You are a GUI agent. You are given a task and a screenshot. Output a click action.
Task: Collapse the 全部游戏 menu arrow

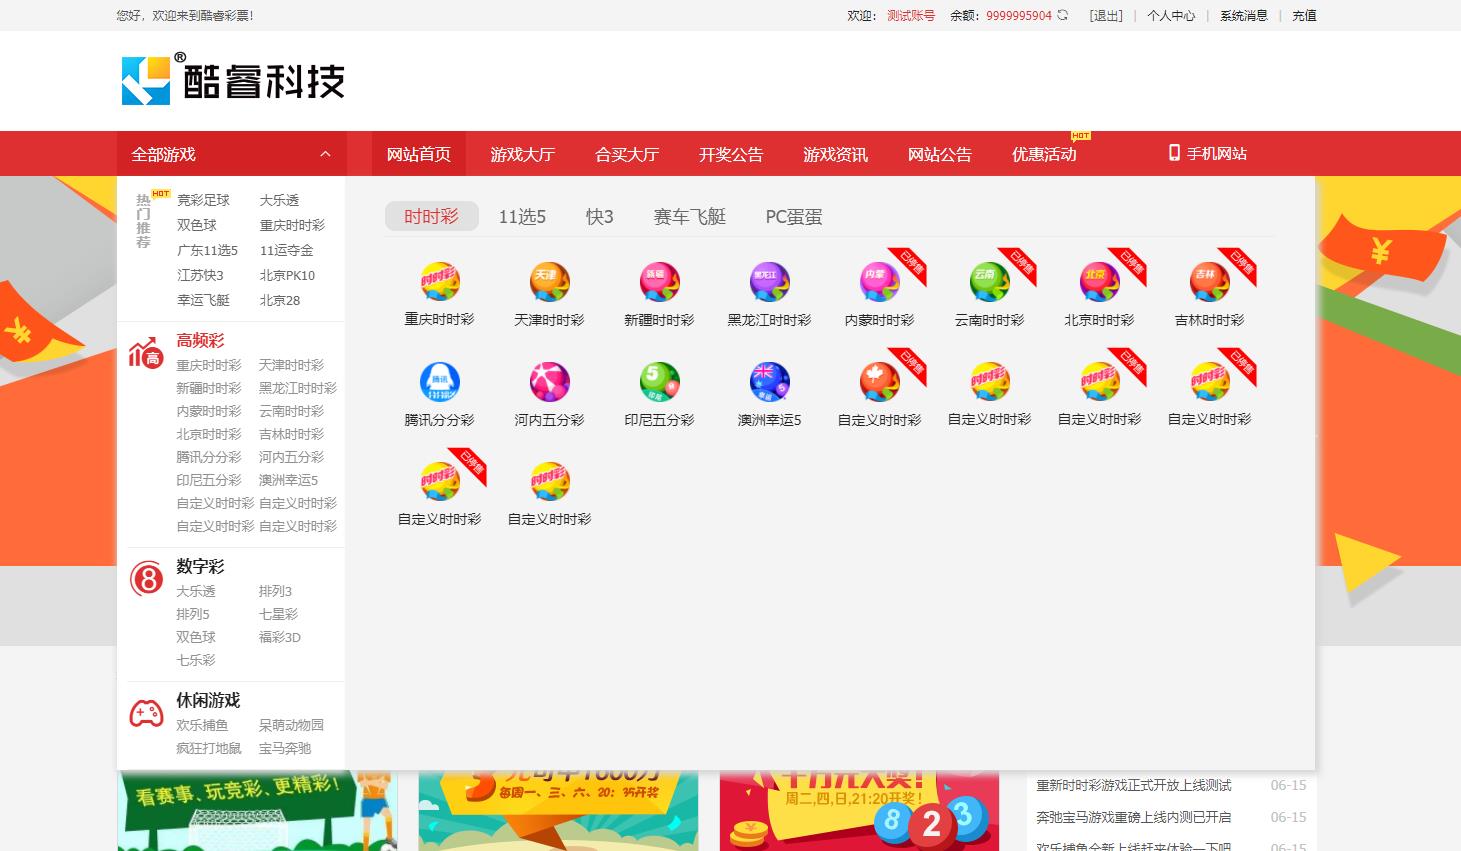[x=325, y=154]
